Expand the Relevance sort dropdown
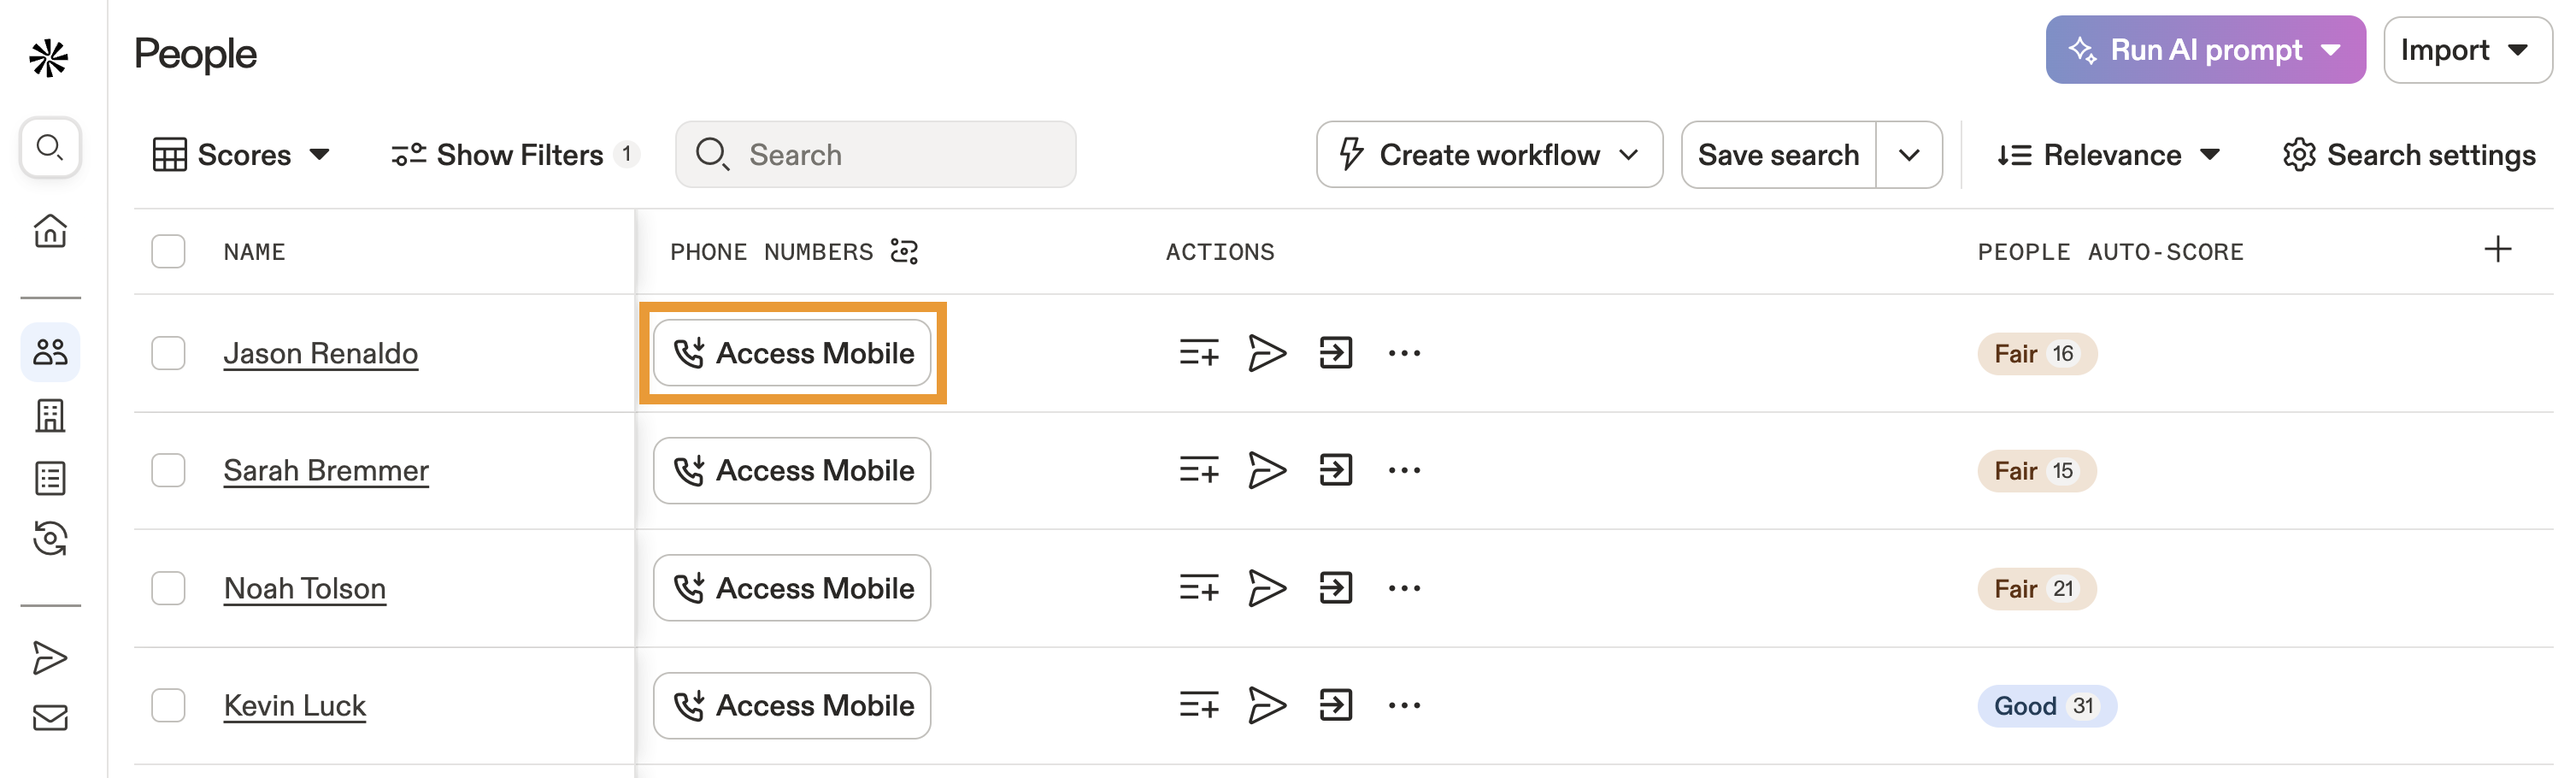Image resolution: width=2576 pixels, height=778 pixels. point(2108,155)
